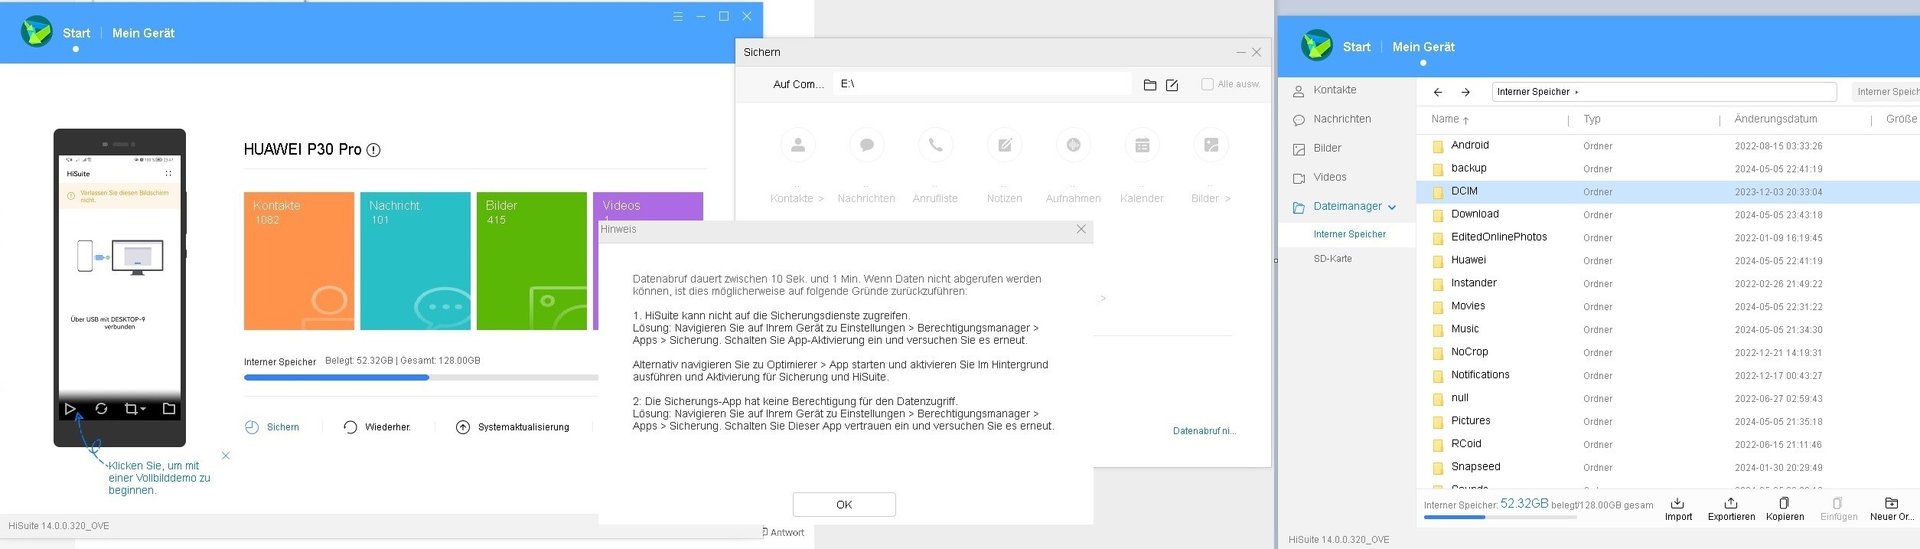The image size is (1920, 549).
Task: Select the Kontakte person icon in Sichern dialog
Action: [x=798, y=145]
